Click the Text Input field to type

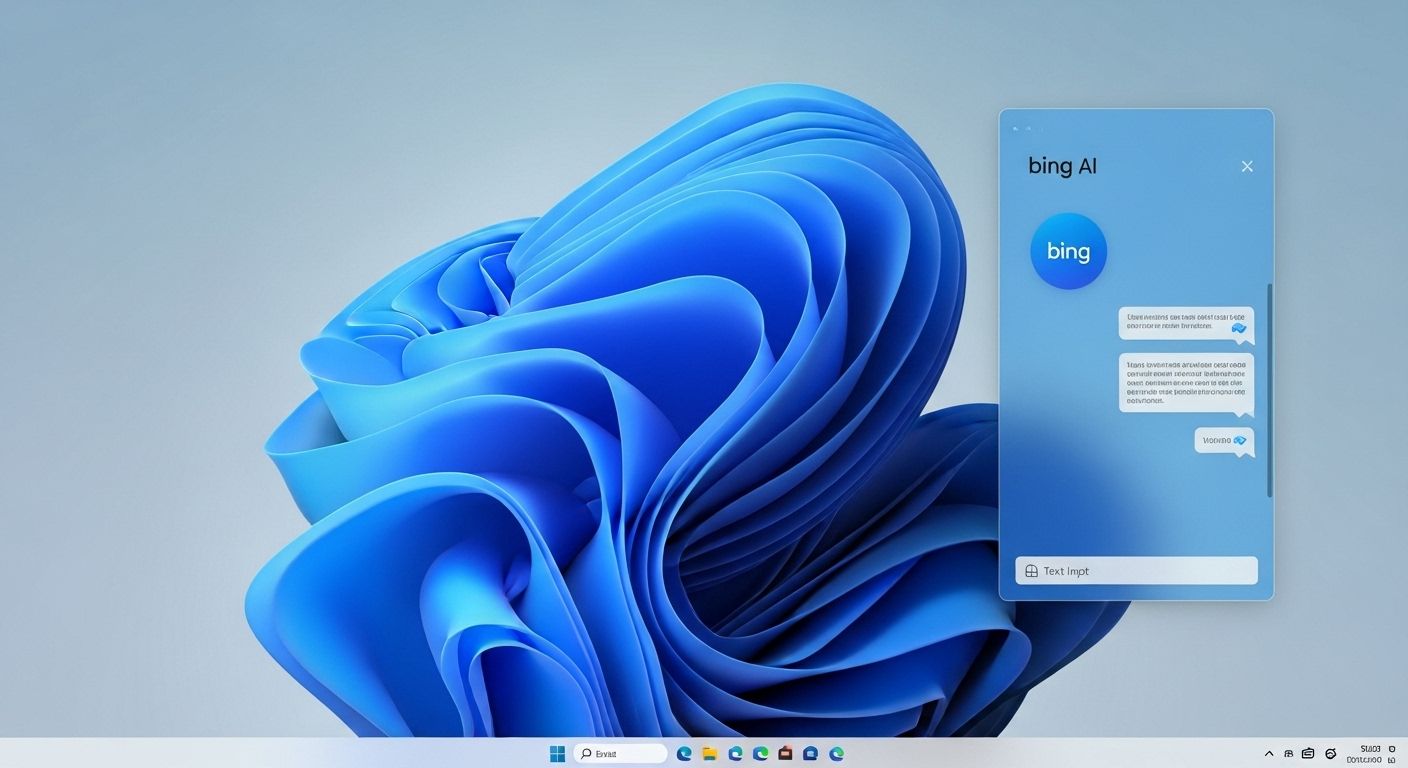pyautogui.click(x=1135, y=570)
